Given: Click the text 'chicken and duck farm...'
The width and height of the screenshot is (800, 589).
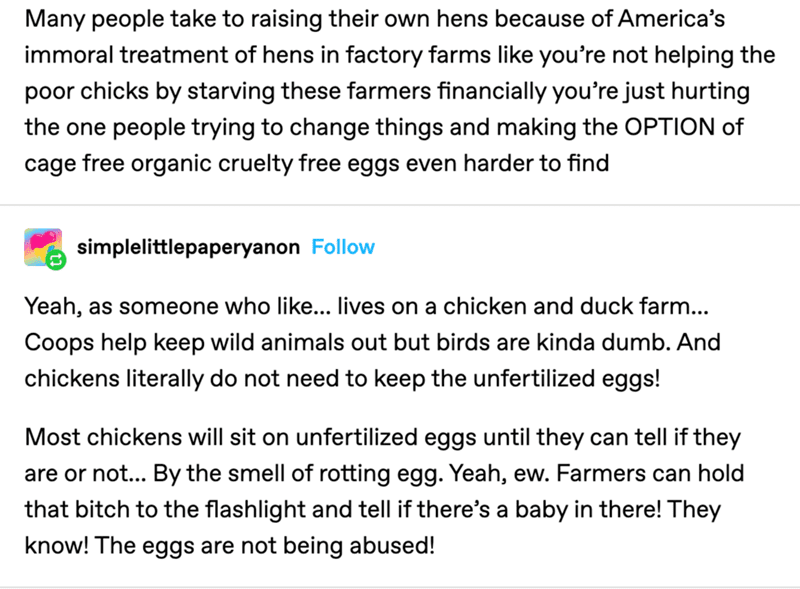Looking at the screenshot, I should click(x=576, y=306).
